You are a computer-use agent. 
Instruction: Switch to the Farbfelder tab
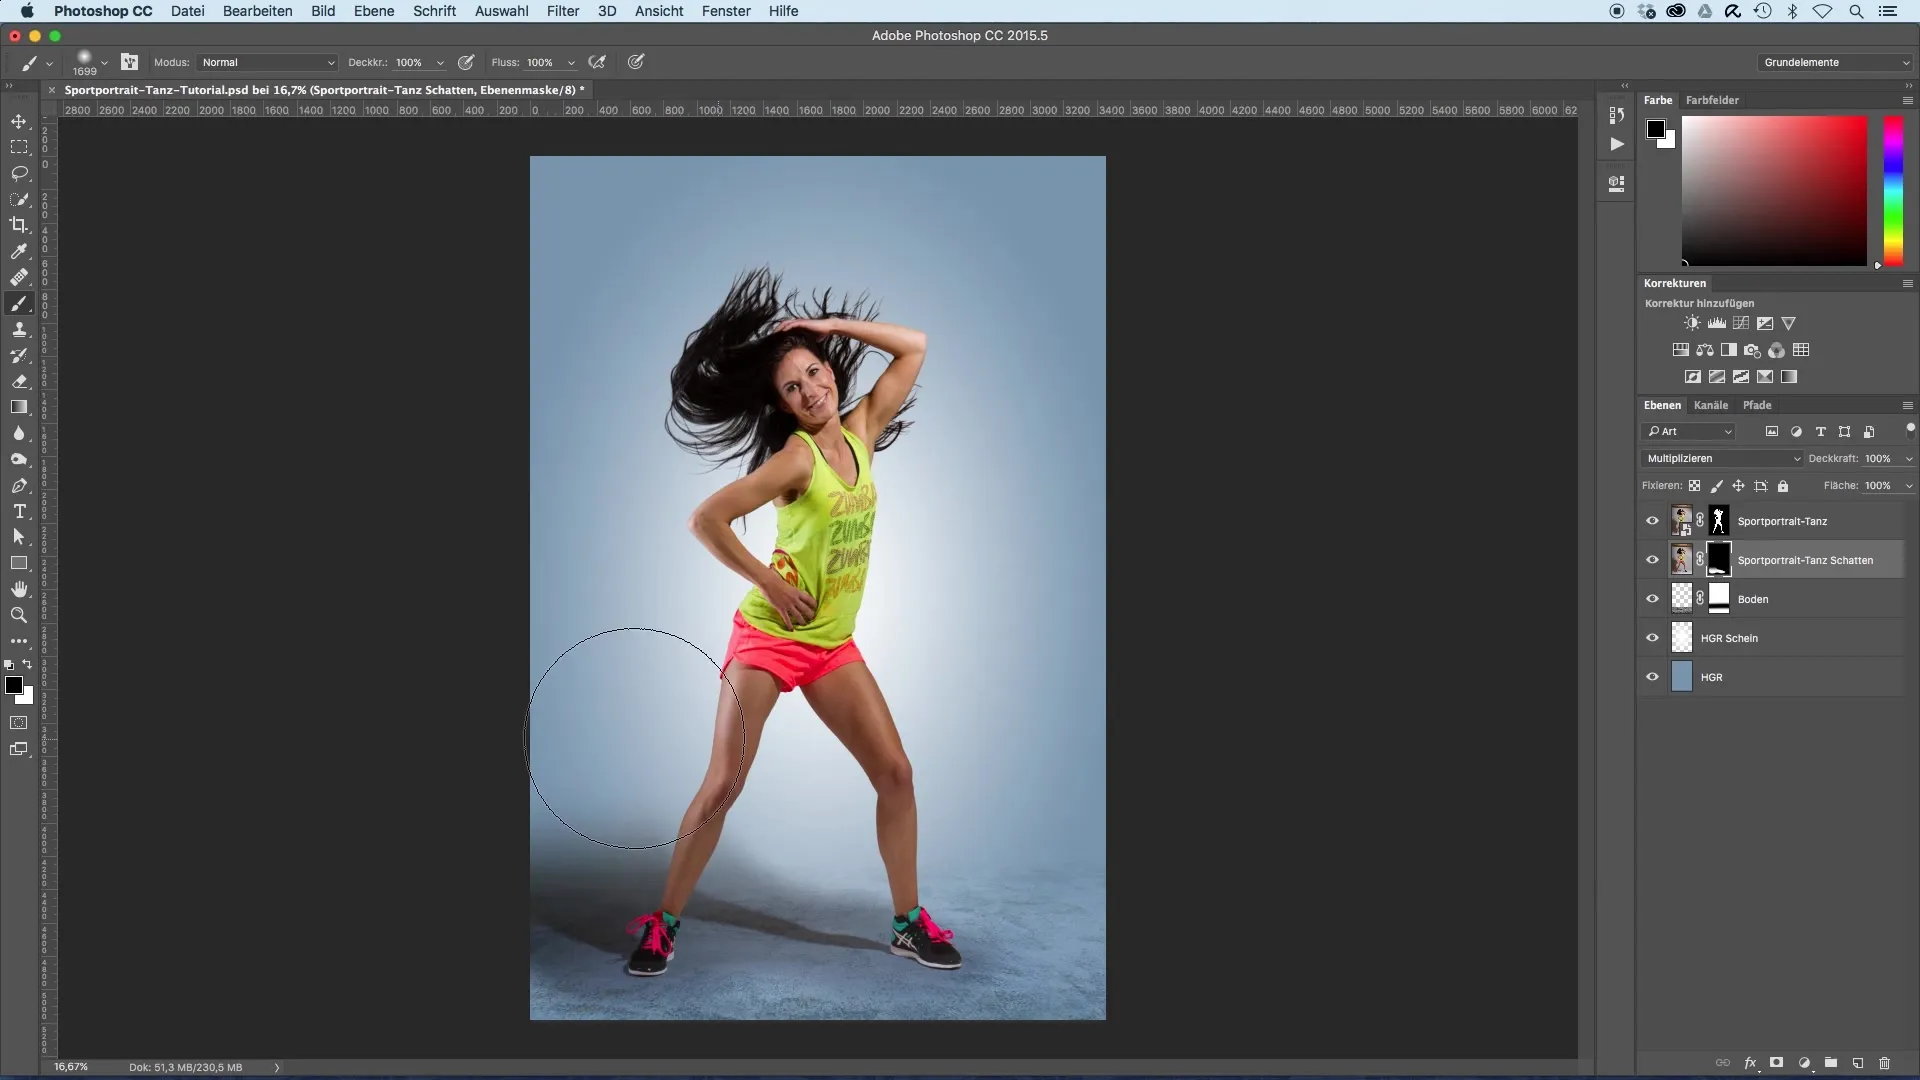[1712, 100]
